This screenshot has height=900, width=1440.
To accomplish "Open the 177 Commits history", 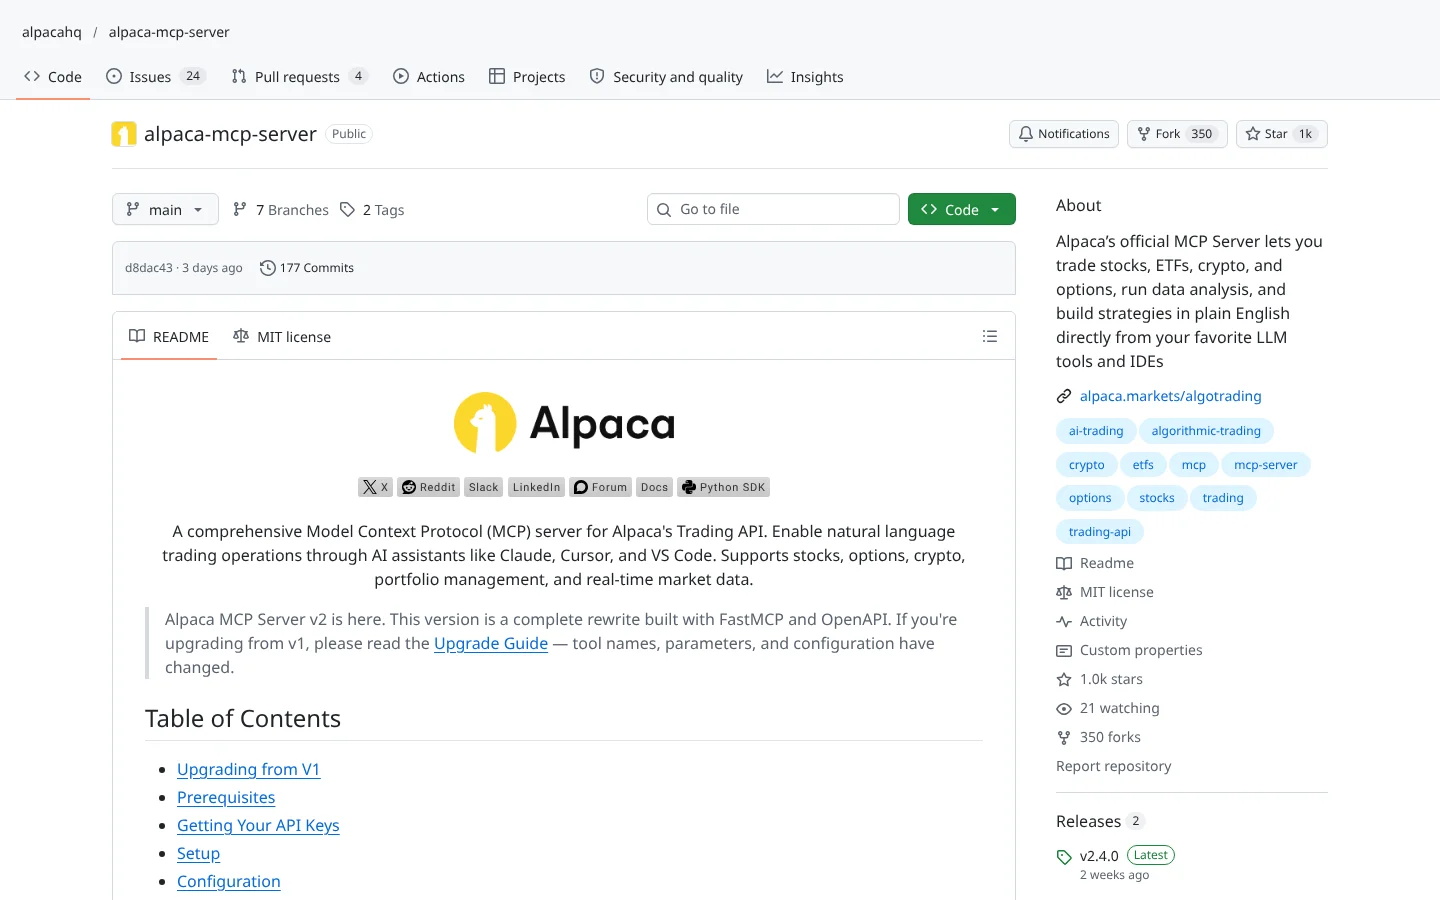I will [x=307, y=268].
